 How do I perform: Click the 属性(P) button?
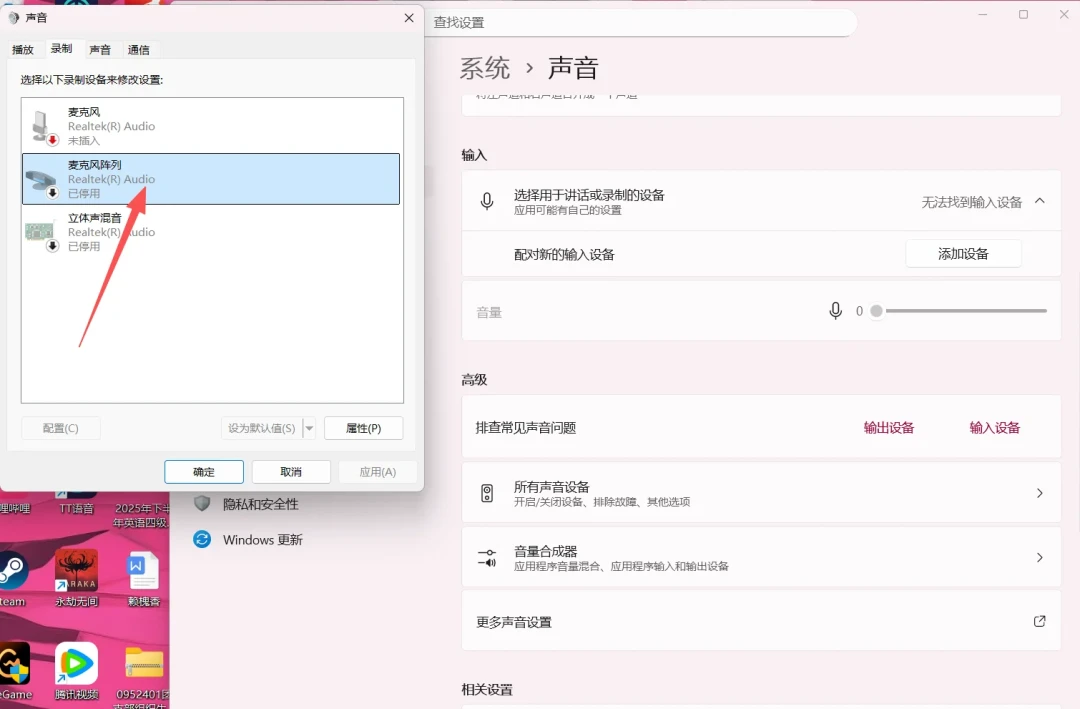[x=363, y=428]
